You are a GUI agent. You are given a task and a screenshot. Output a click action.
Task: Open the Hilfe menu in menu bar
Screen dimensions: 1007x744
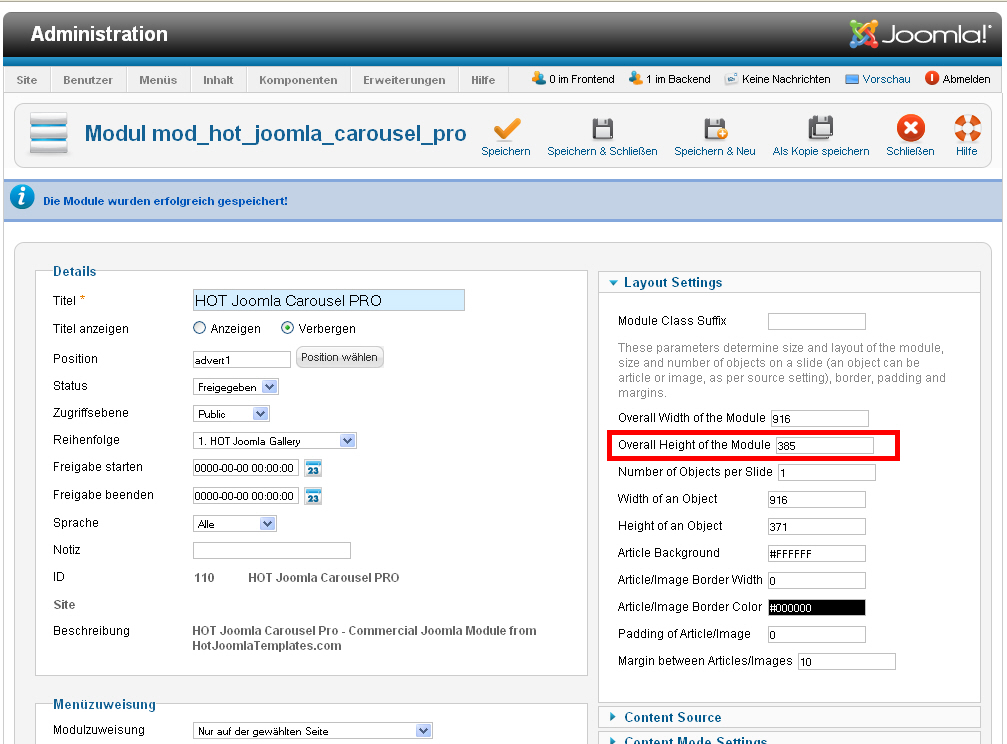[x=483, y=80]
